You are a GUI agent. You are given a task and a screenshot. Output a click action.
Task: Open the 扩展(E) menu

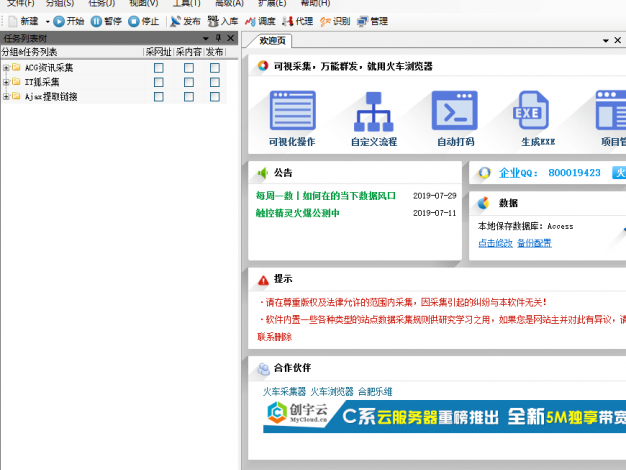(x=272, y=3)
